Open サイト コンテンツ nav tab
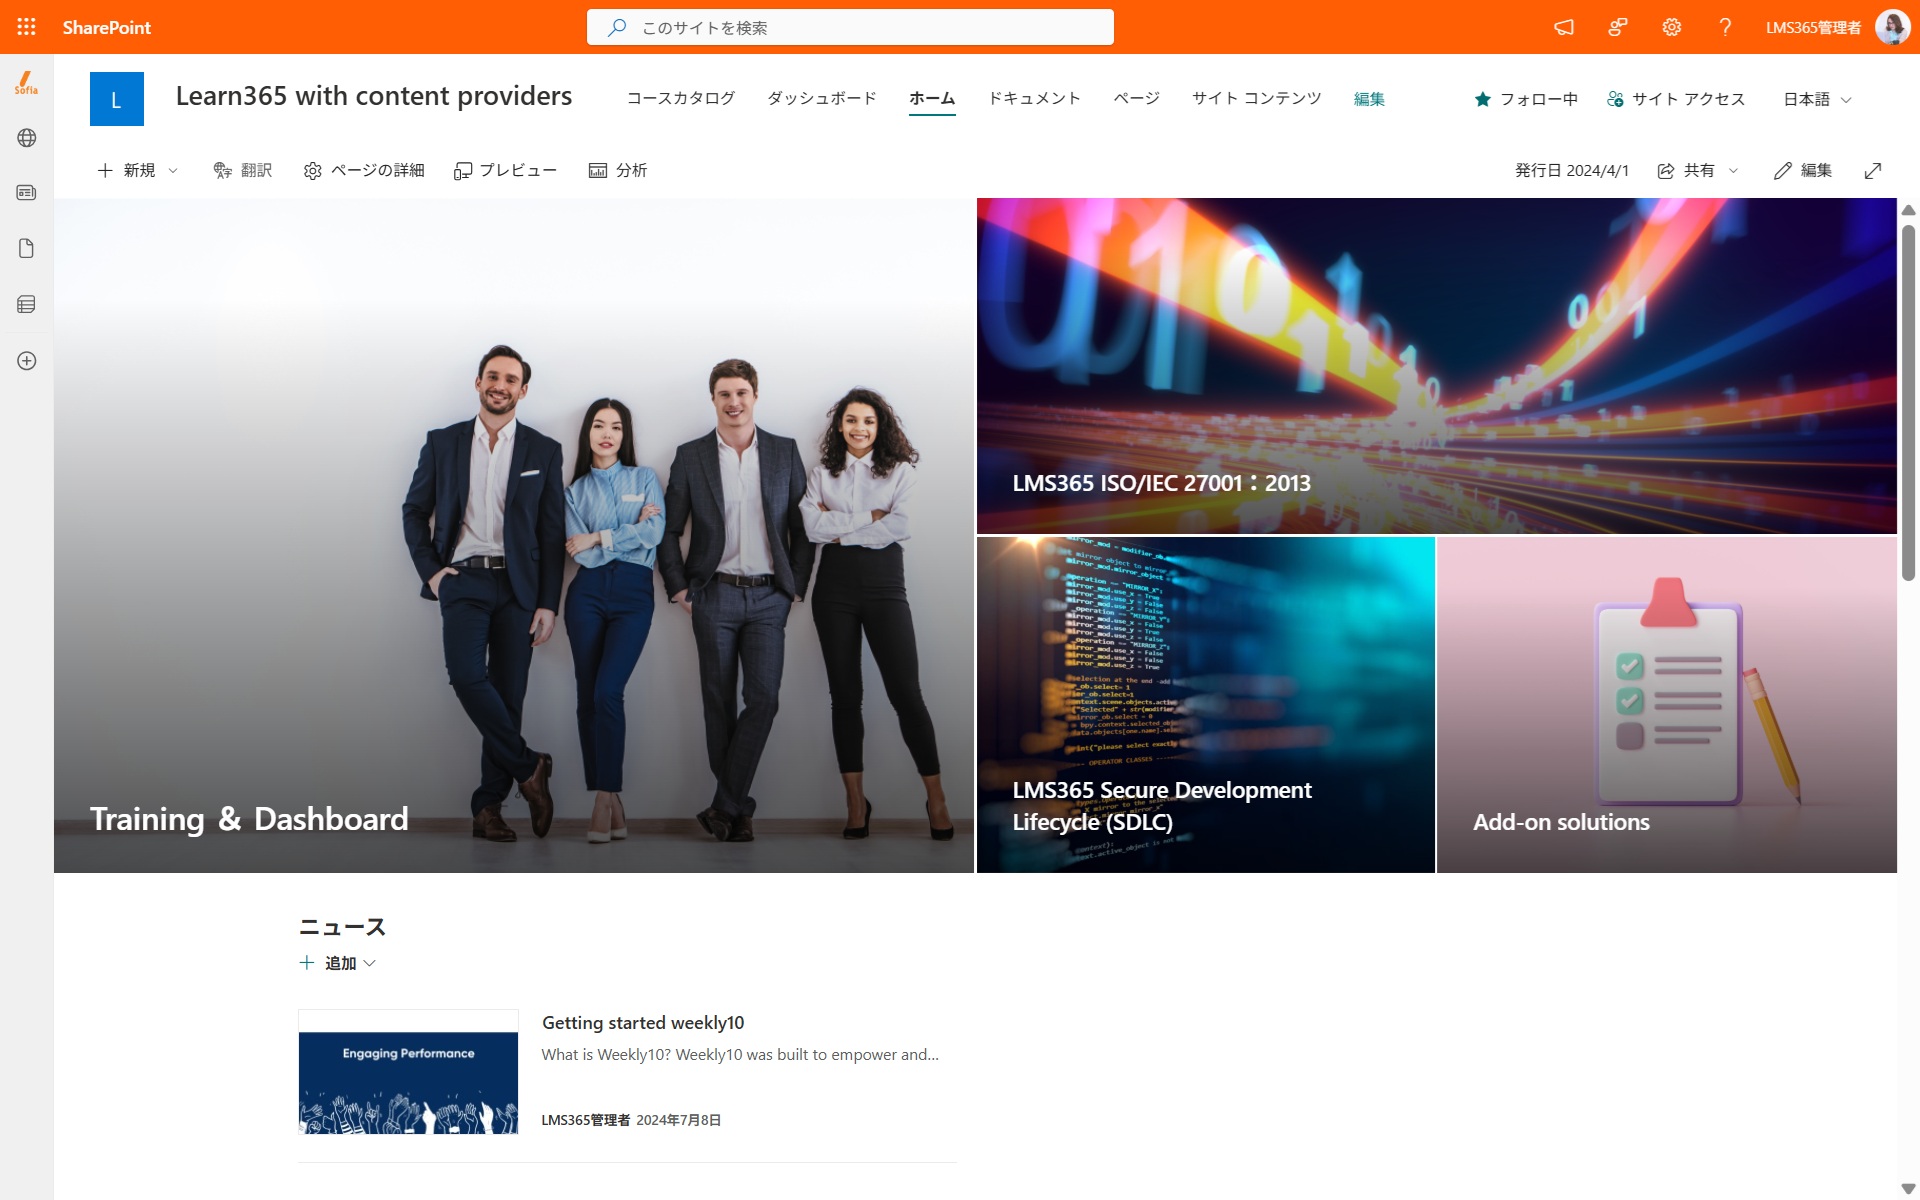The width and height of the screenshot is (1920, 1200). pos(1257,98)
